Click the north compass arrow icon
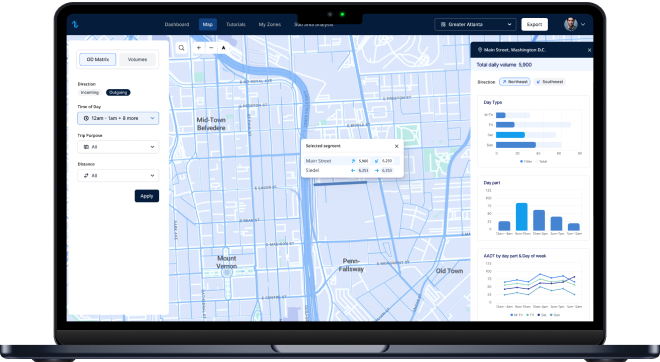 click(x=224, y=48)
